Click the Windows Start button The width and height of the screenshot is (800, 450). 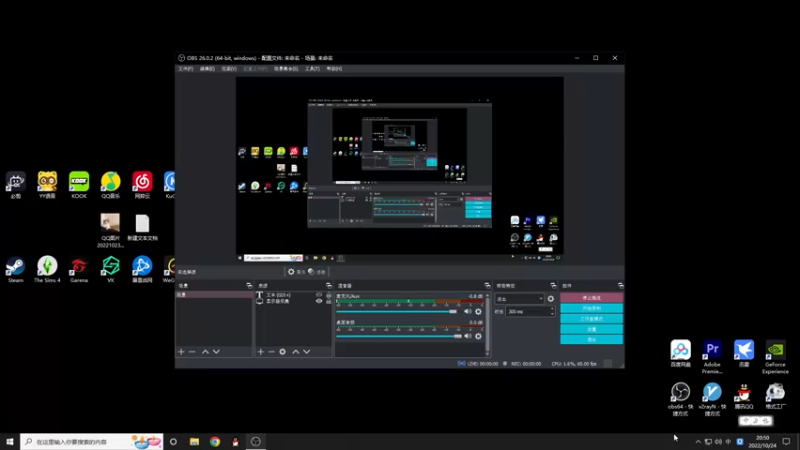[10, 442]
